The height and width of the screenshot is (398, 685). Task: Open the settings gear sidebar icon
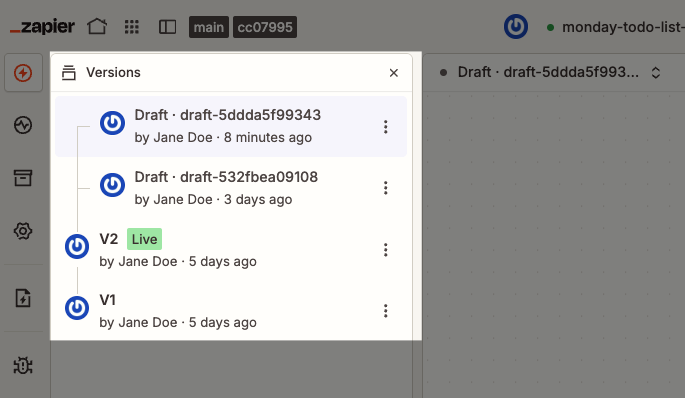click(23, 231)
